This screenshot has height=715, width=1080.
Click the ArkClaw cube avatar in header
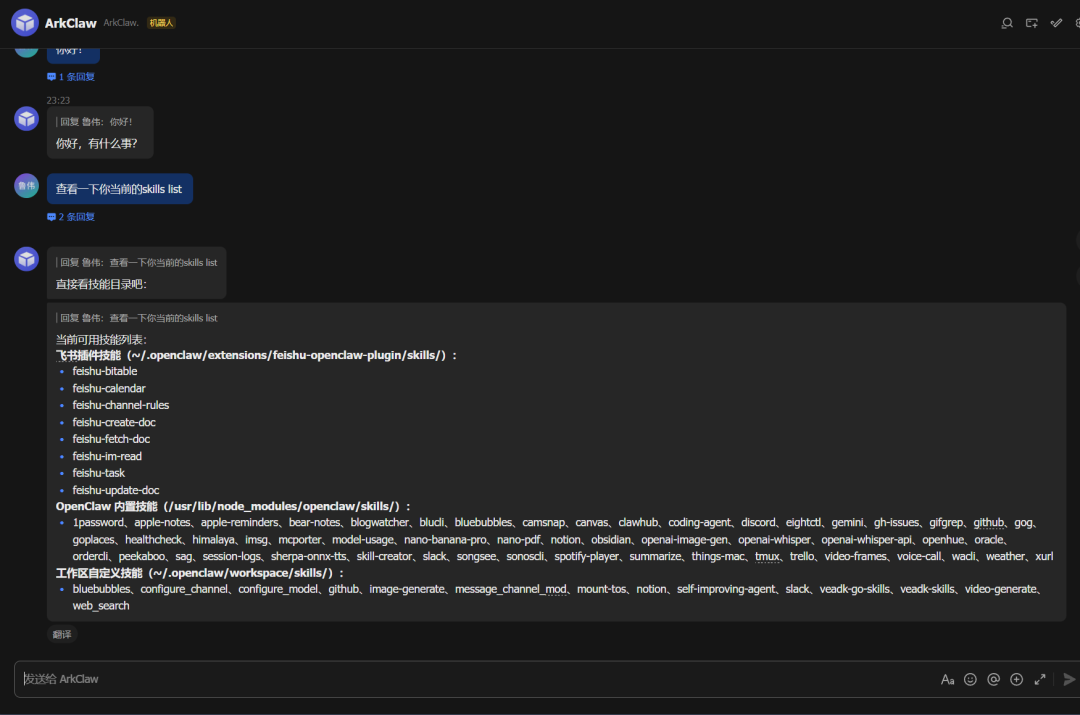(x=25, y=23)
